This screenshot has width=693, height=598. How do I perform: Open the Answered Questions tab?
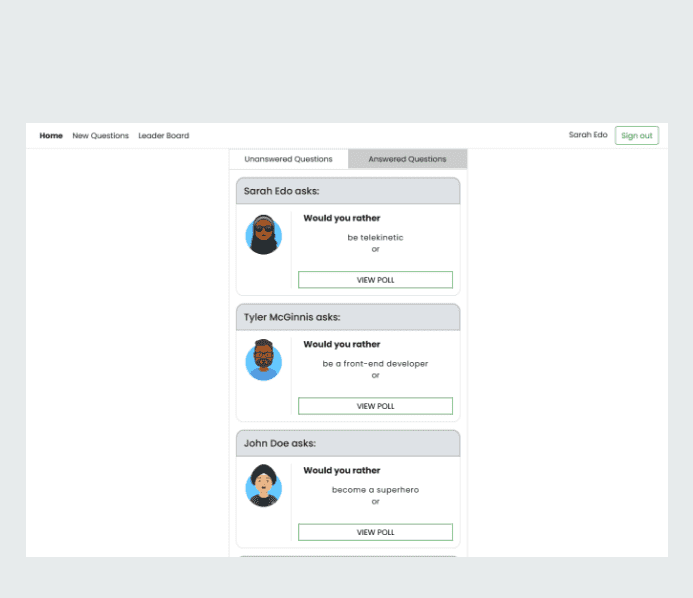click(407, 159)
